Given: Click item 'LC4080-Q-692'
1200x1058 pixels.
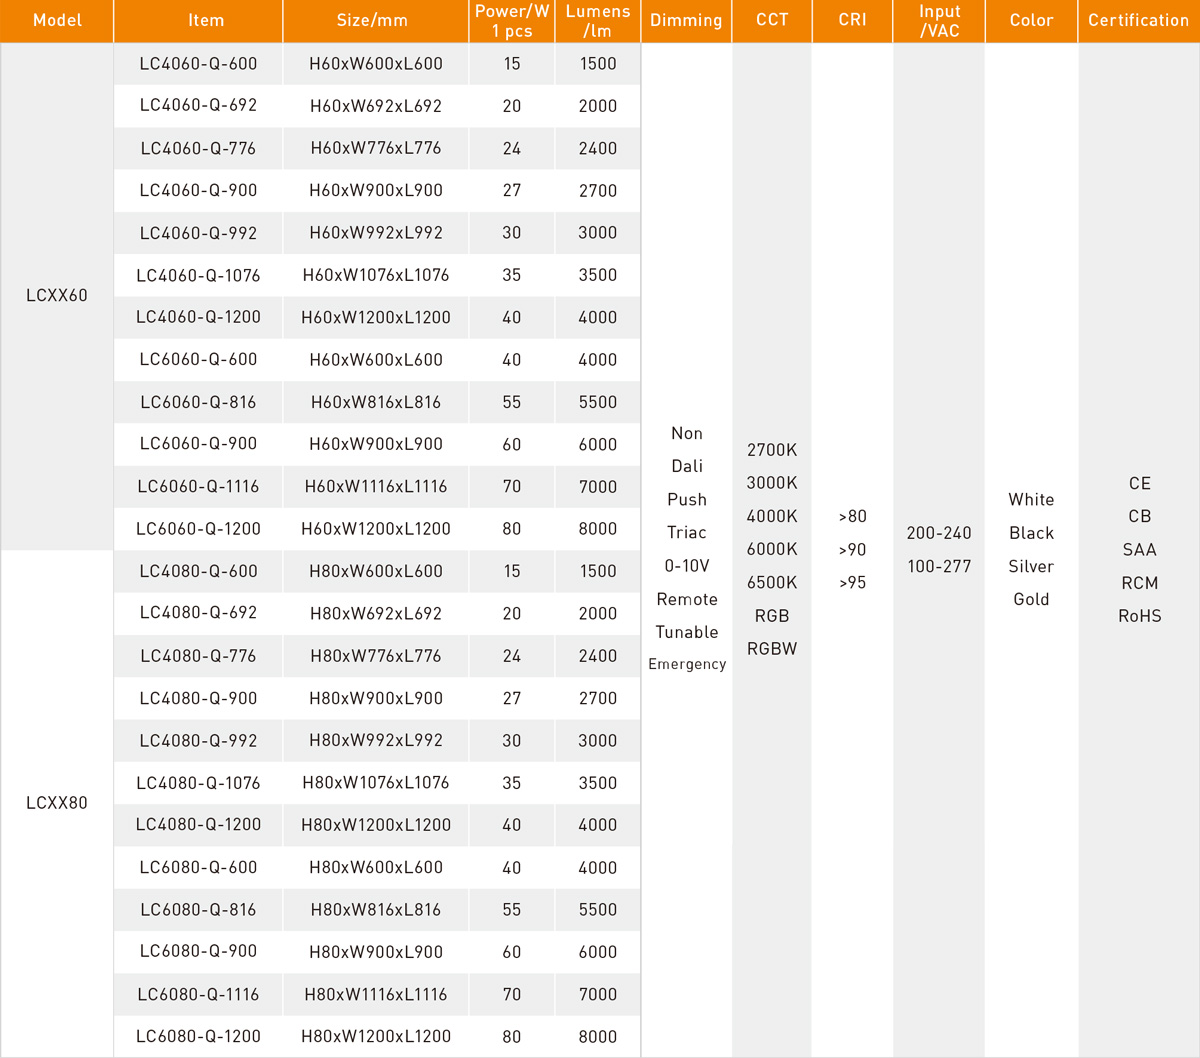Looking at the screenshot, I should [199, 613].
